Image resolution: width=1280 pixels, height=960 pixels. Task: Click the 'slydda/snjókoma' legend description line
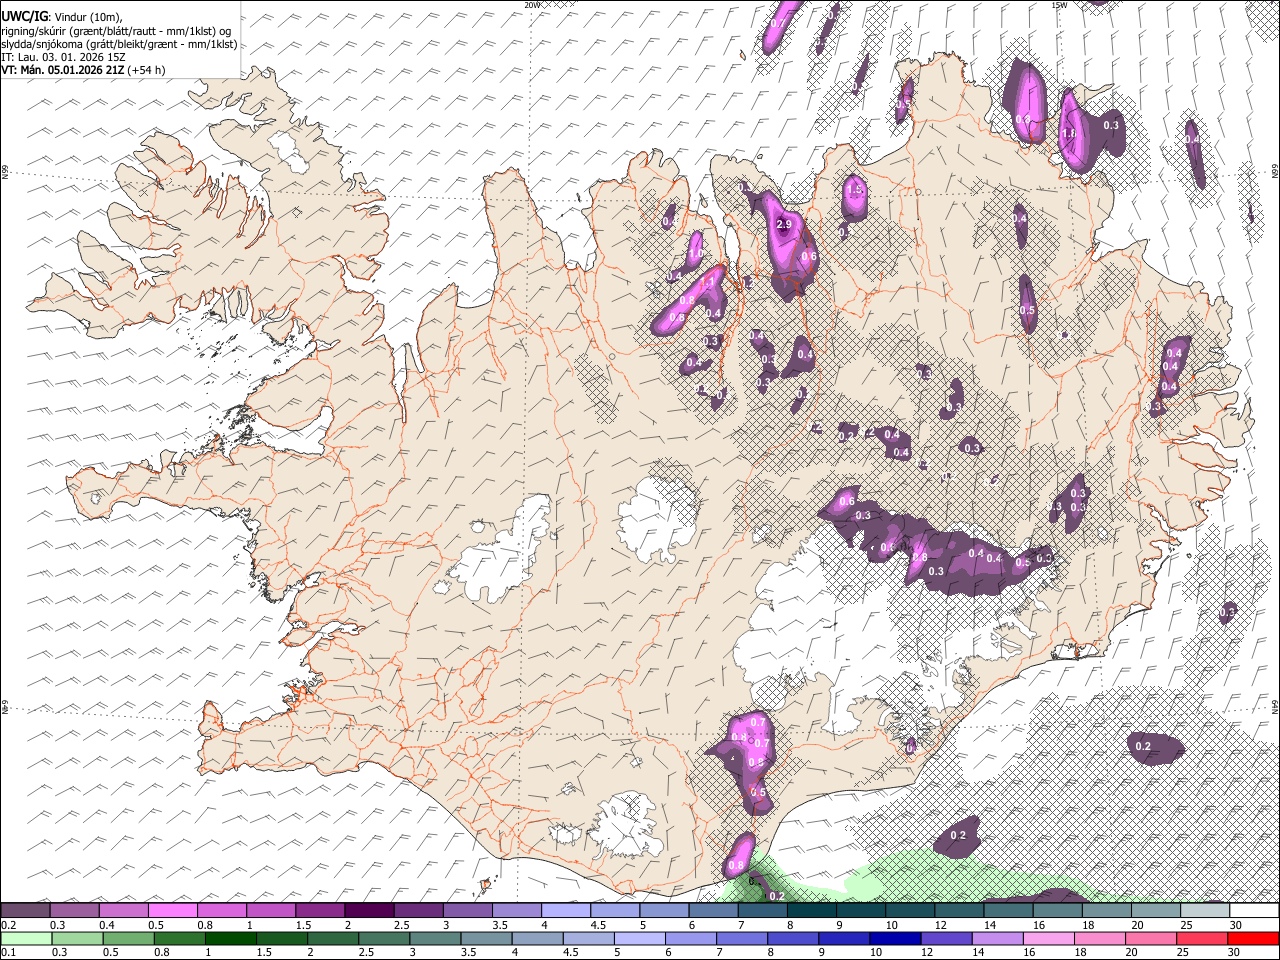[x=119, y=44]
